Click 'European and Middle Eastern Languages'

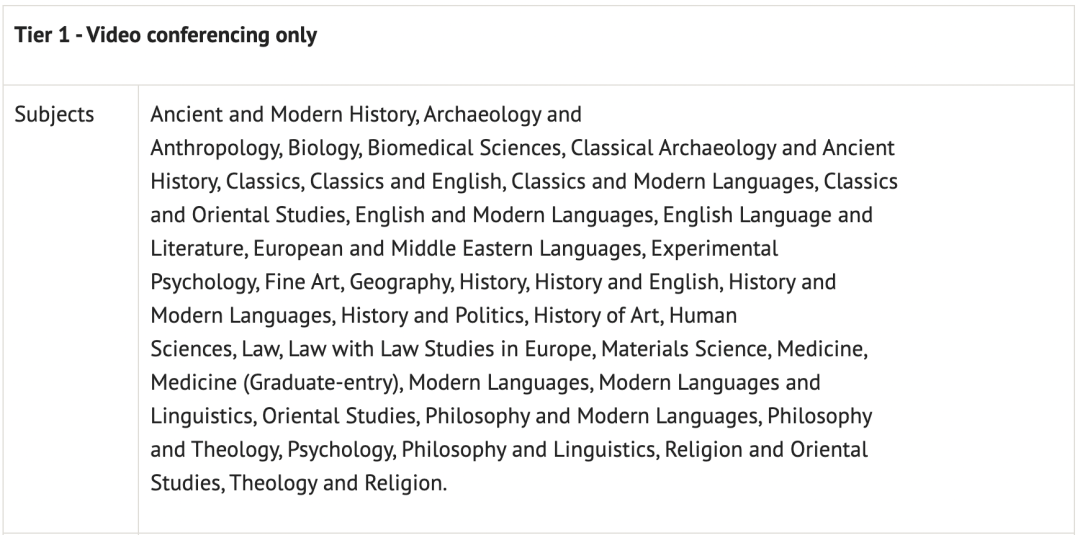[x=448, y=249]
